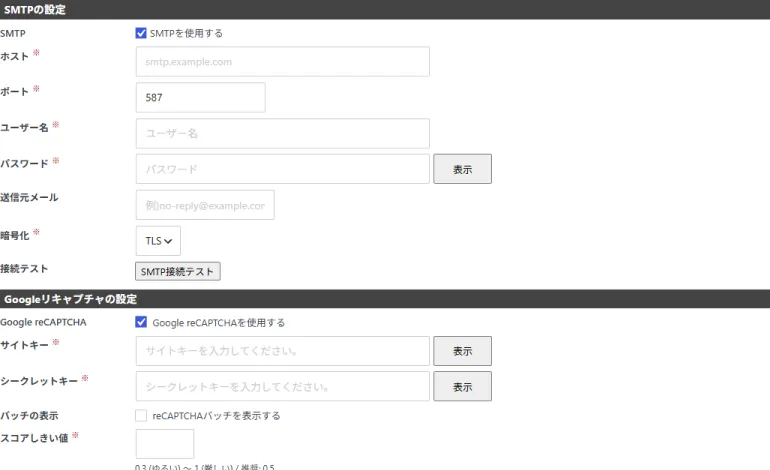Image resolution: width=770 pixels, height=470 pixels.
Task: Enable reCAPTCHAバッチを表示する checkbox
Action: click(x=141, y=415)
